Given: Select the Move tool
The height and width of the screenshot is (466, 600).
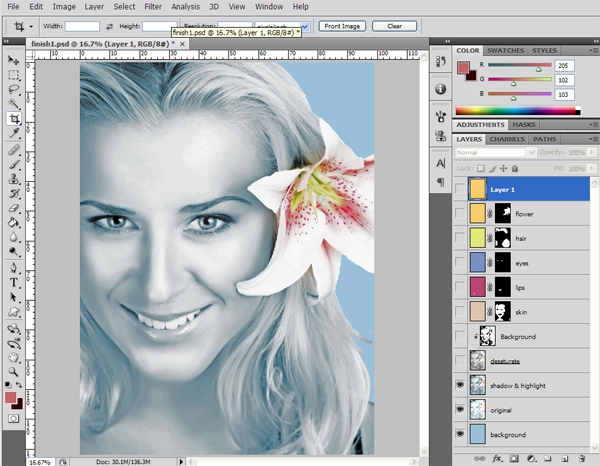Looking at the screenshot, I should click(13, 60).
